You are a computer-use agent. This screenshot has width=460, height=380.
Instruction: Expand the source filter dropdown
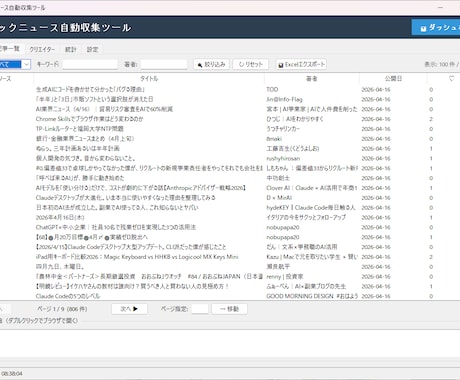[26, 64]
